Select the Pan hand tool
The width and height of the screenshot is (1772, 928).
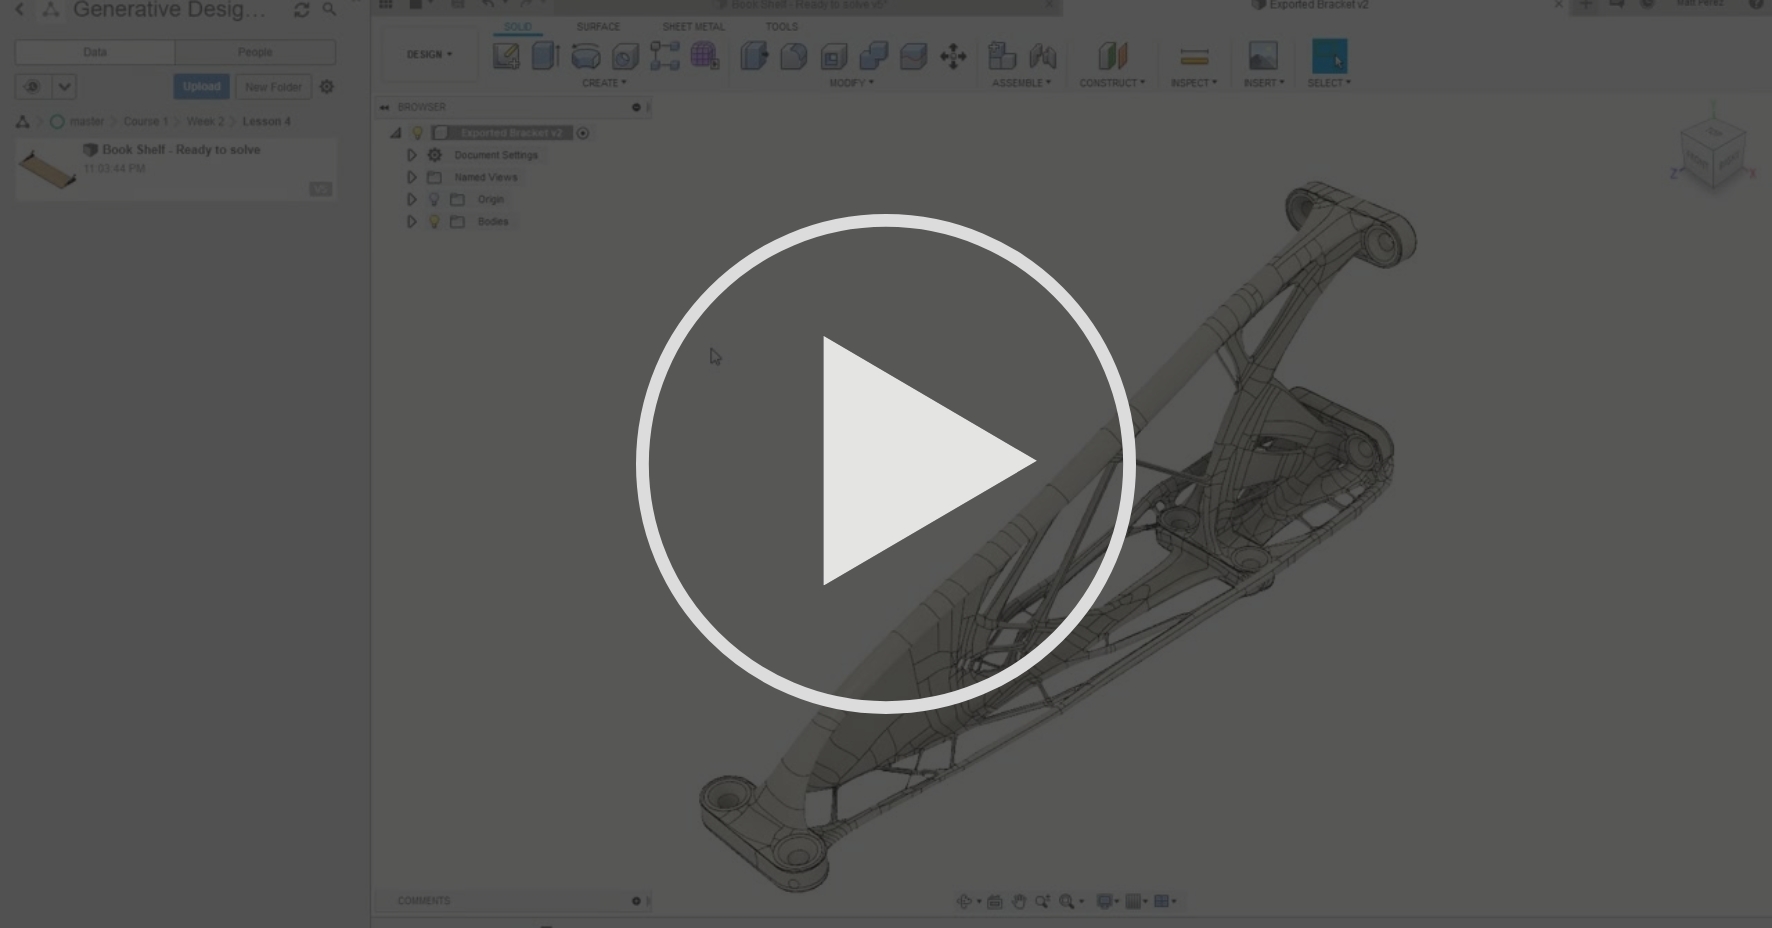(1018, 901)
